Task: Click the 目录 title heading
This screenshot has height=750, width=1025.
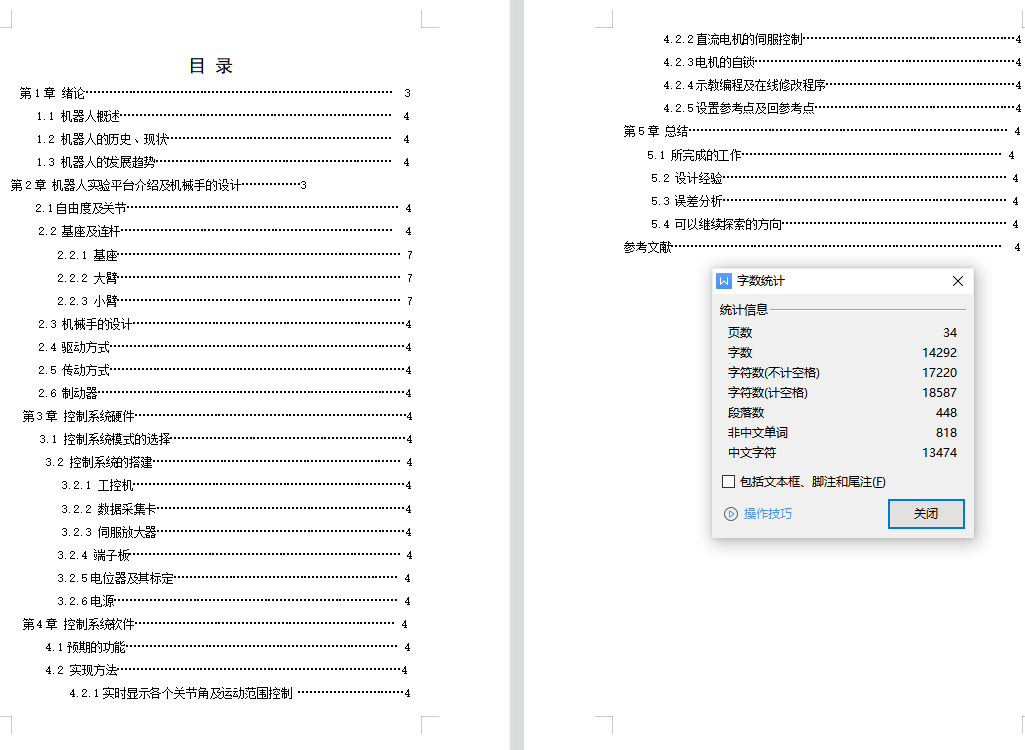Action: click(210, 66)
